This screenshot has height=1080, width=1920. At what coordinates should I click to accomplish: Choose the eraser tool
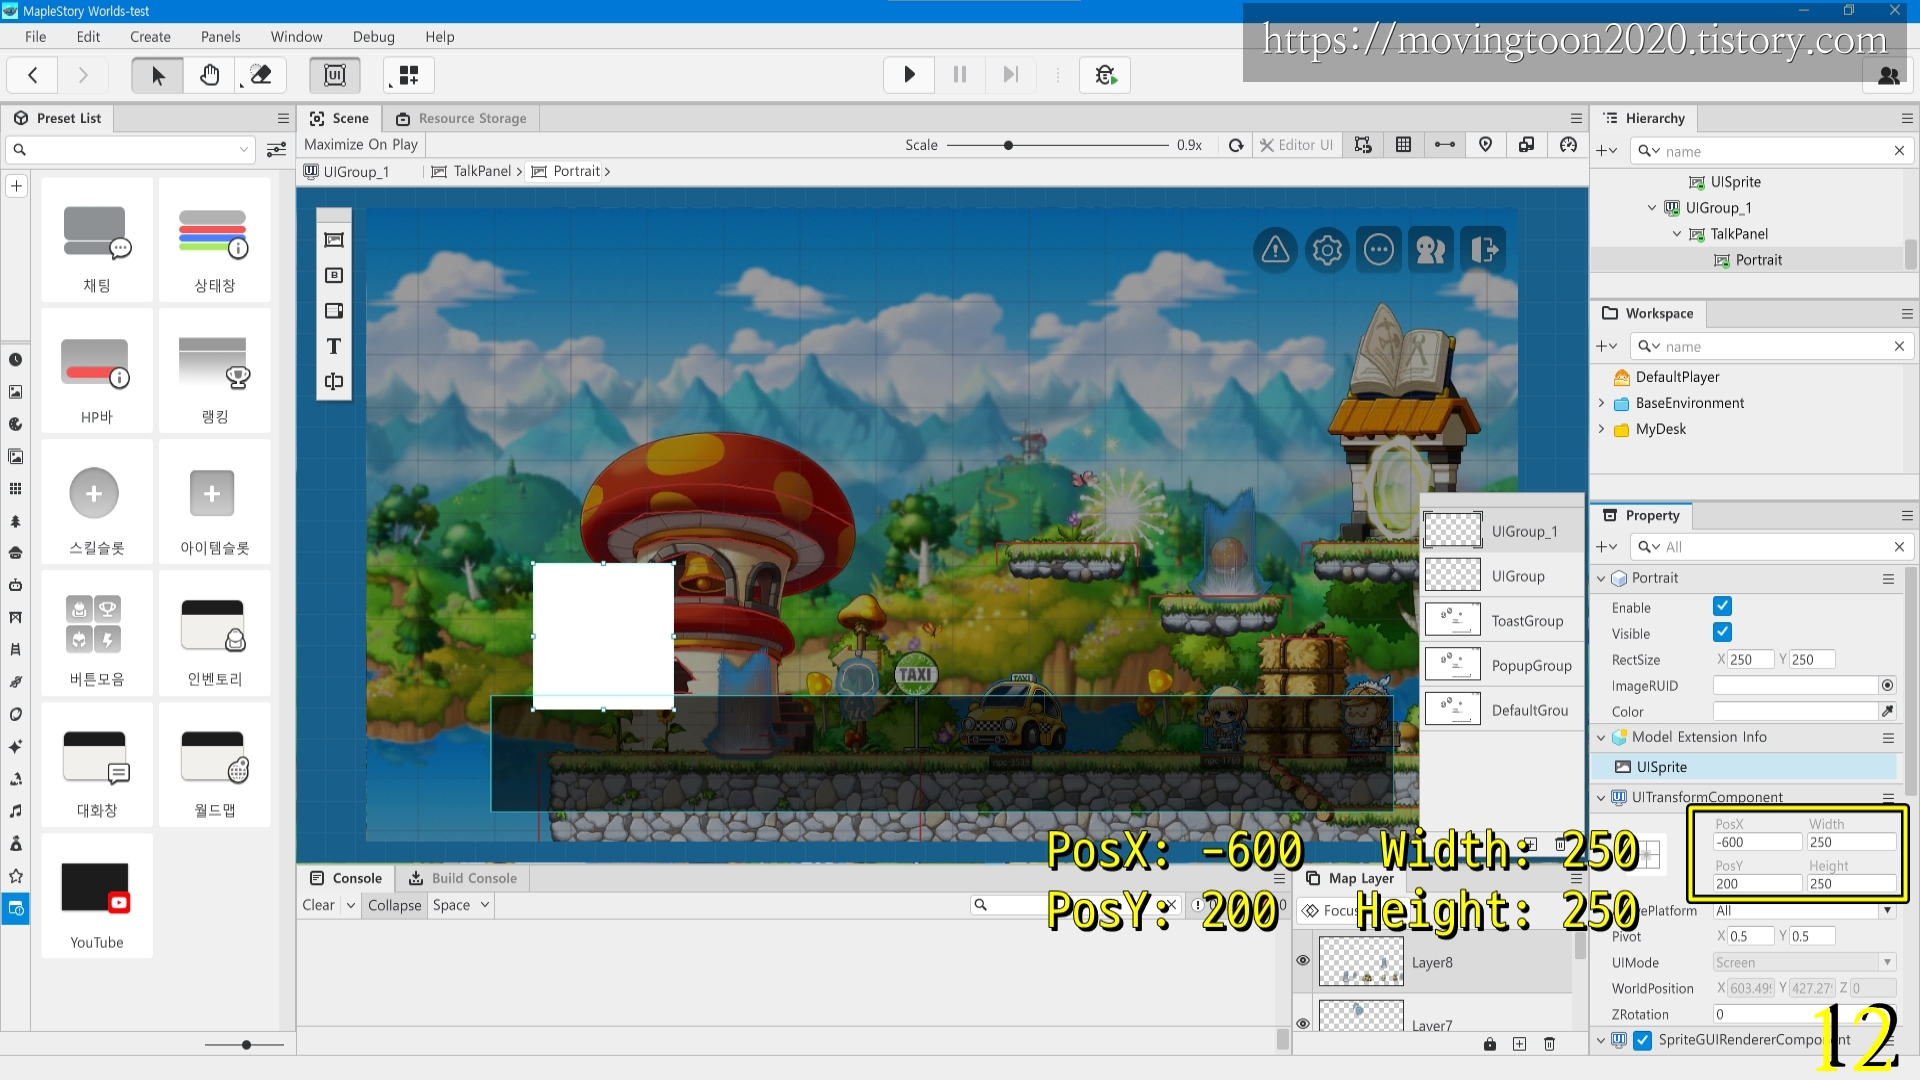261,75
